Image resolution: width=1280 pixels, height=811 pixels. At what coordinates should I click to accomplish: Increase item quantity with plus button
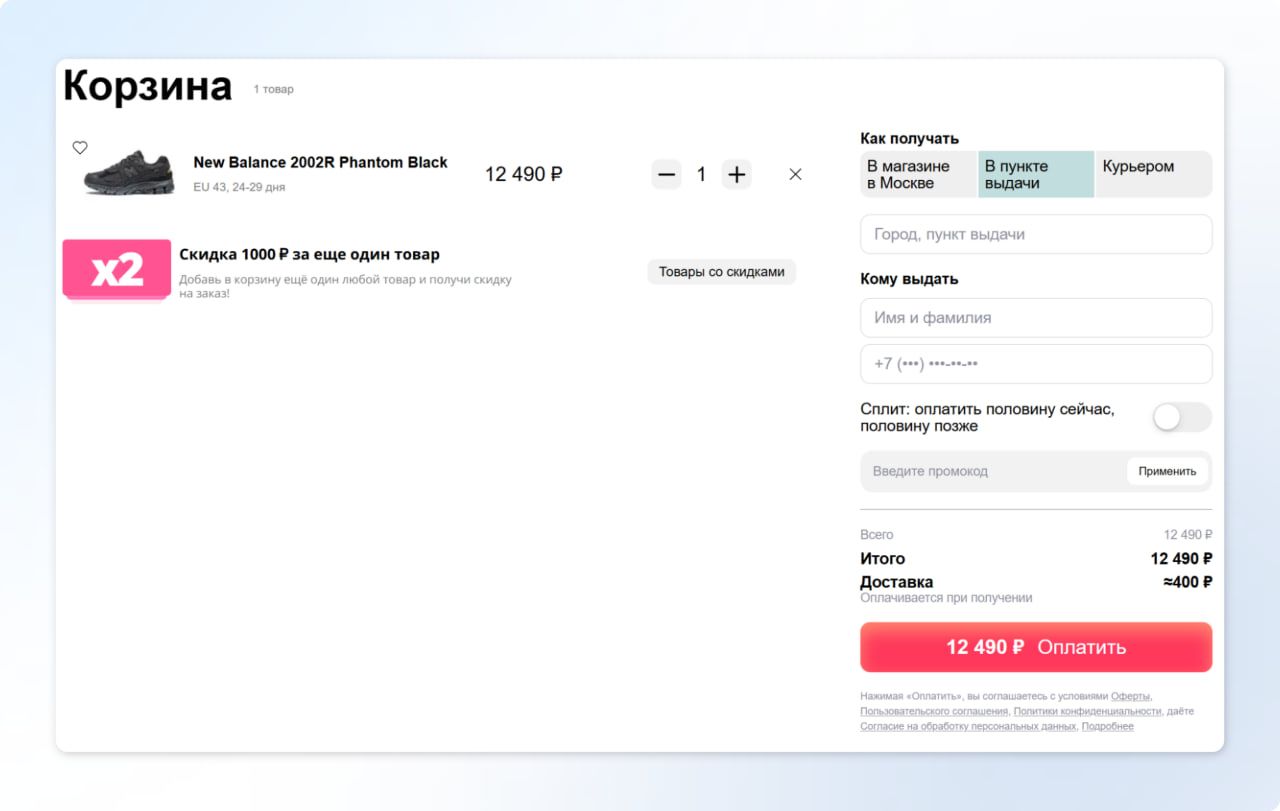[736, 175]
